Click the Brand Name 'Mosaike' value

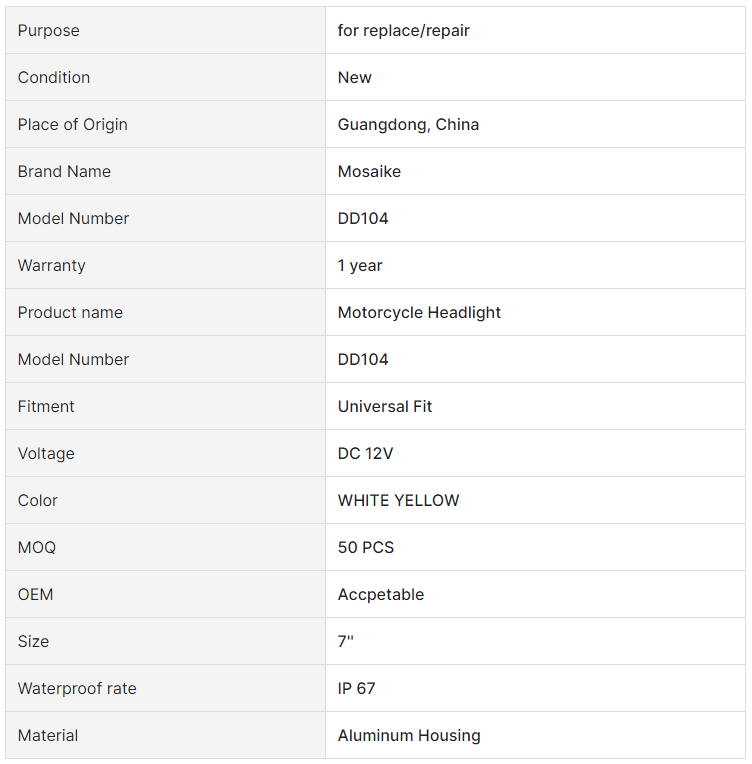coord(369,172)
